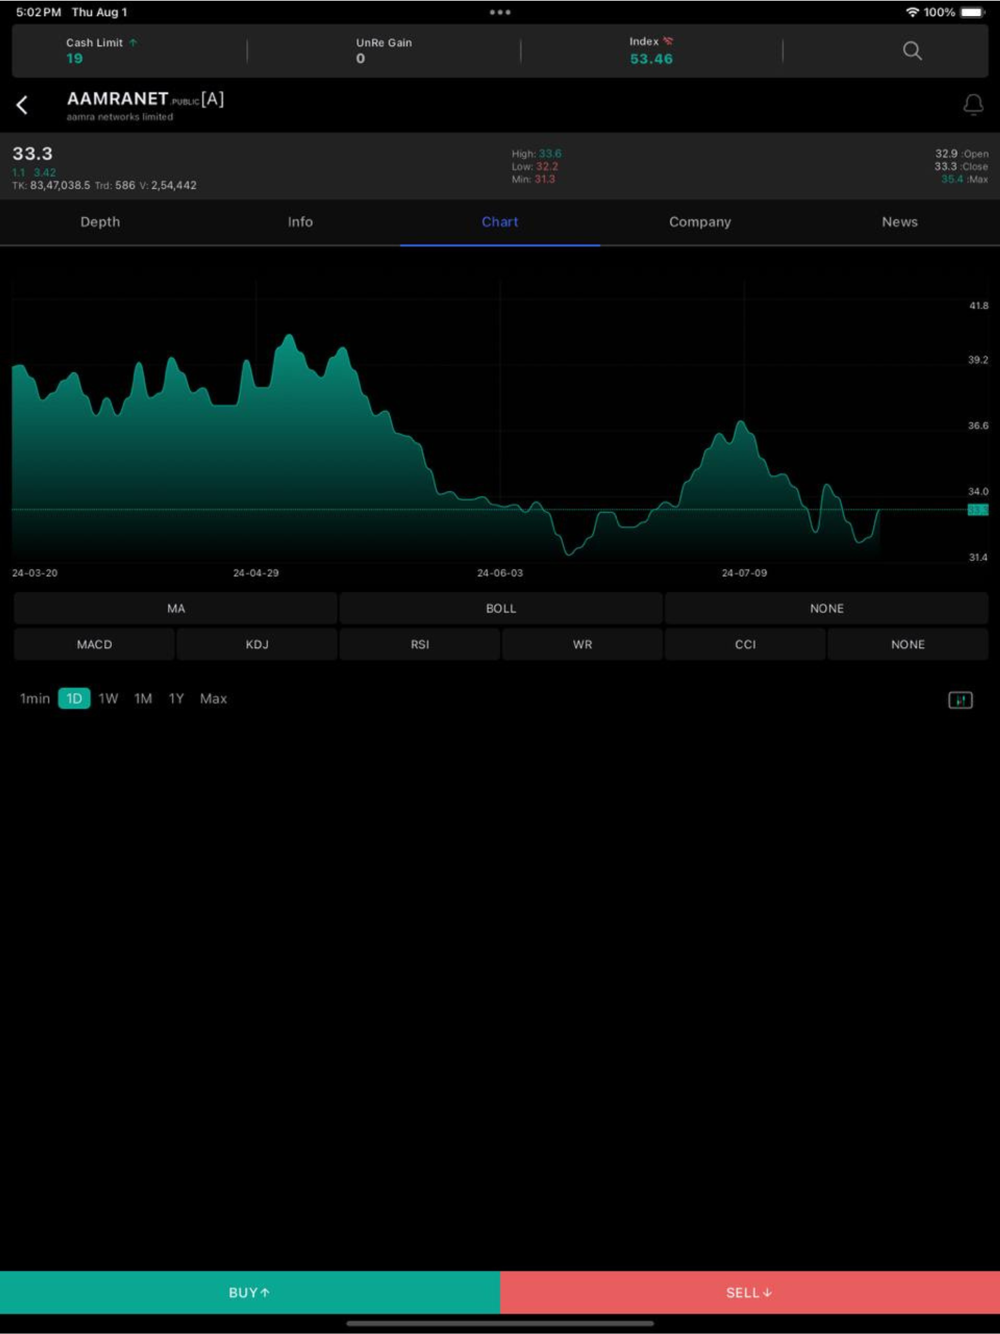Enable the CCI indicator
Screen dimensions: 1000x1334
coord(745,644)
